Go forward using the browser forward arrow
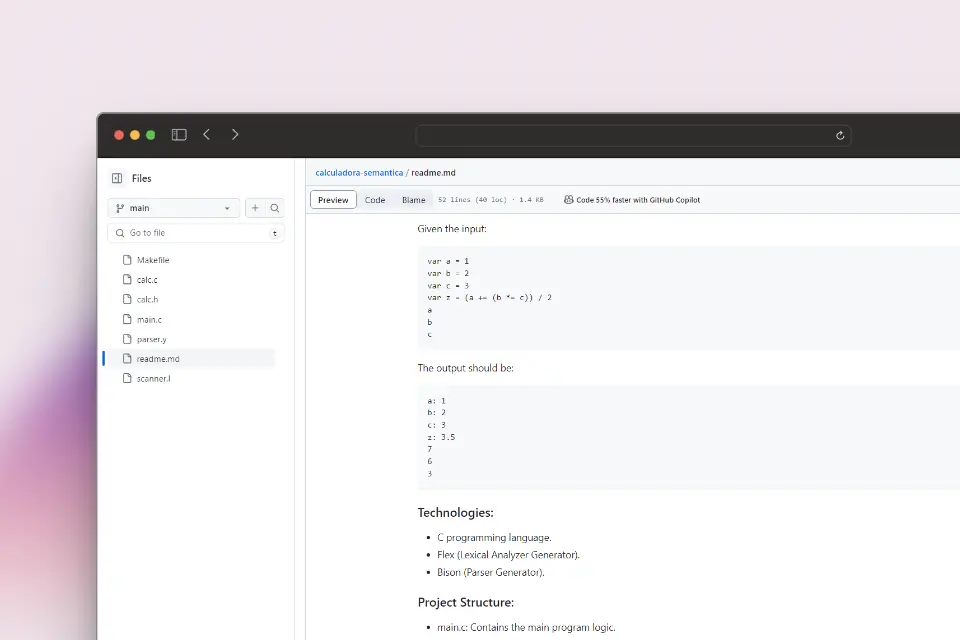The image size is (960, 640). [x=234, y=134]
